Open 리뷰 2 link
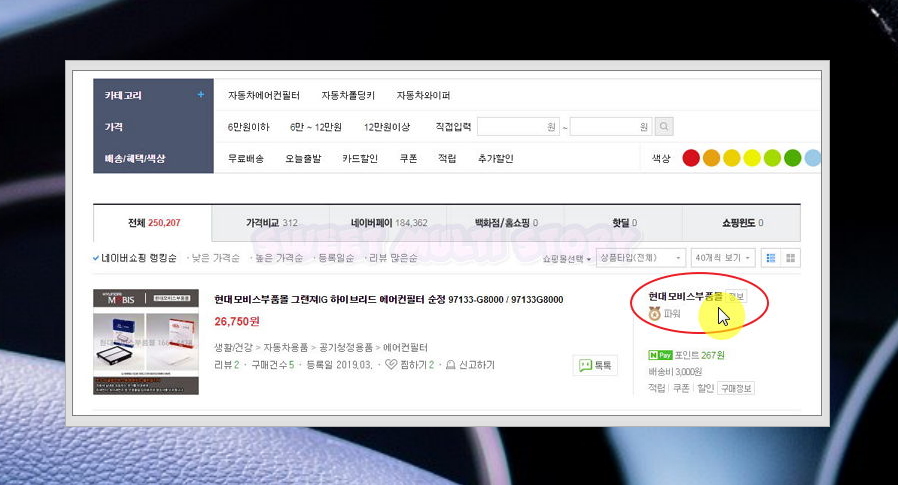This screenshot has width=898, height=485. point(227,365)
